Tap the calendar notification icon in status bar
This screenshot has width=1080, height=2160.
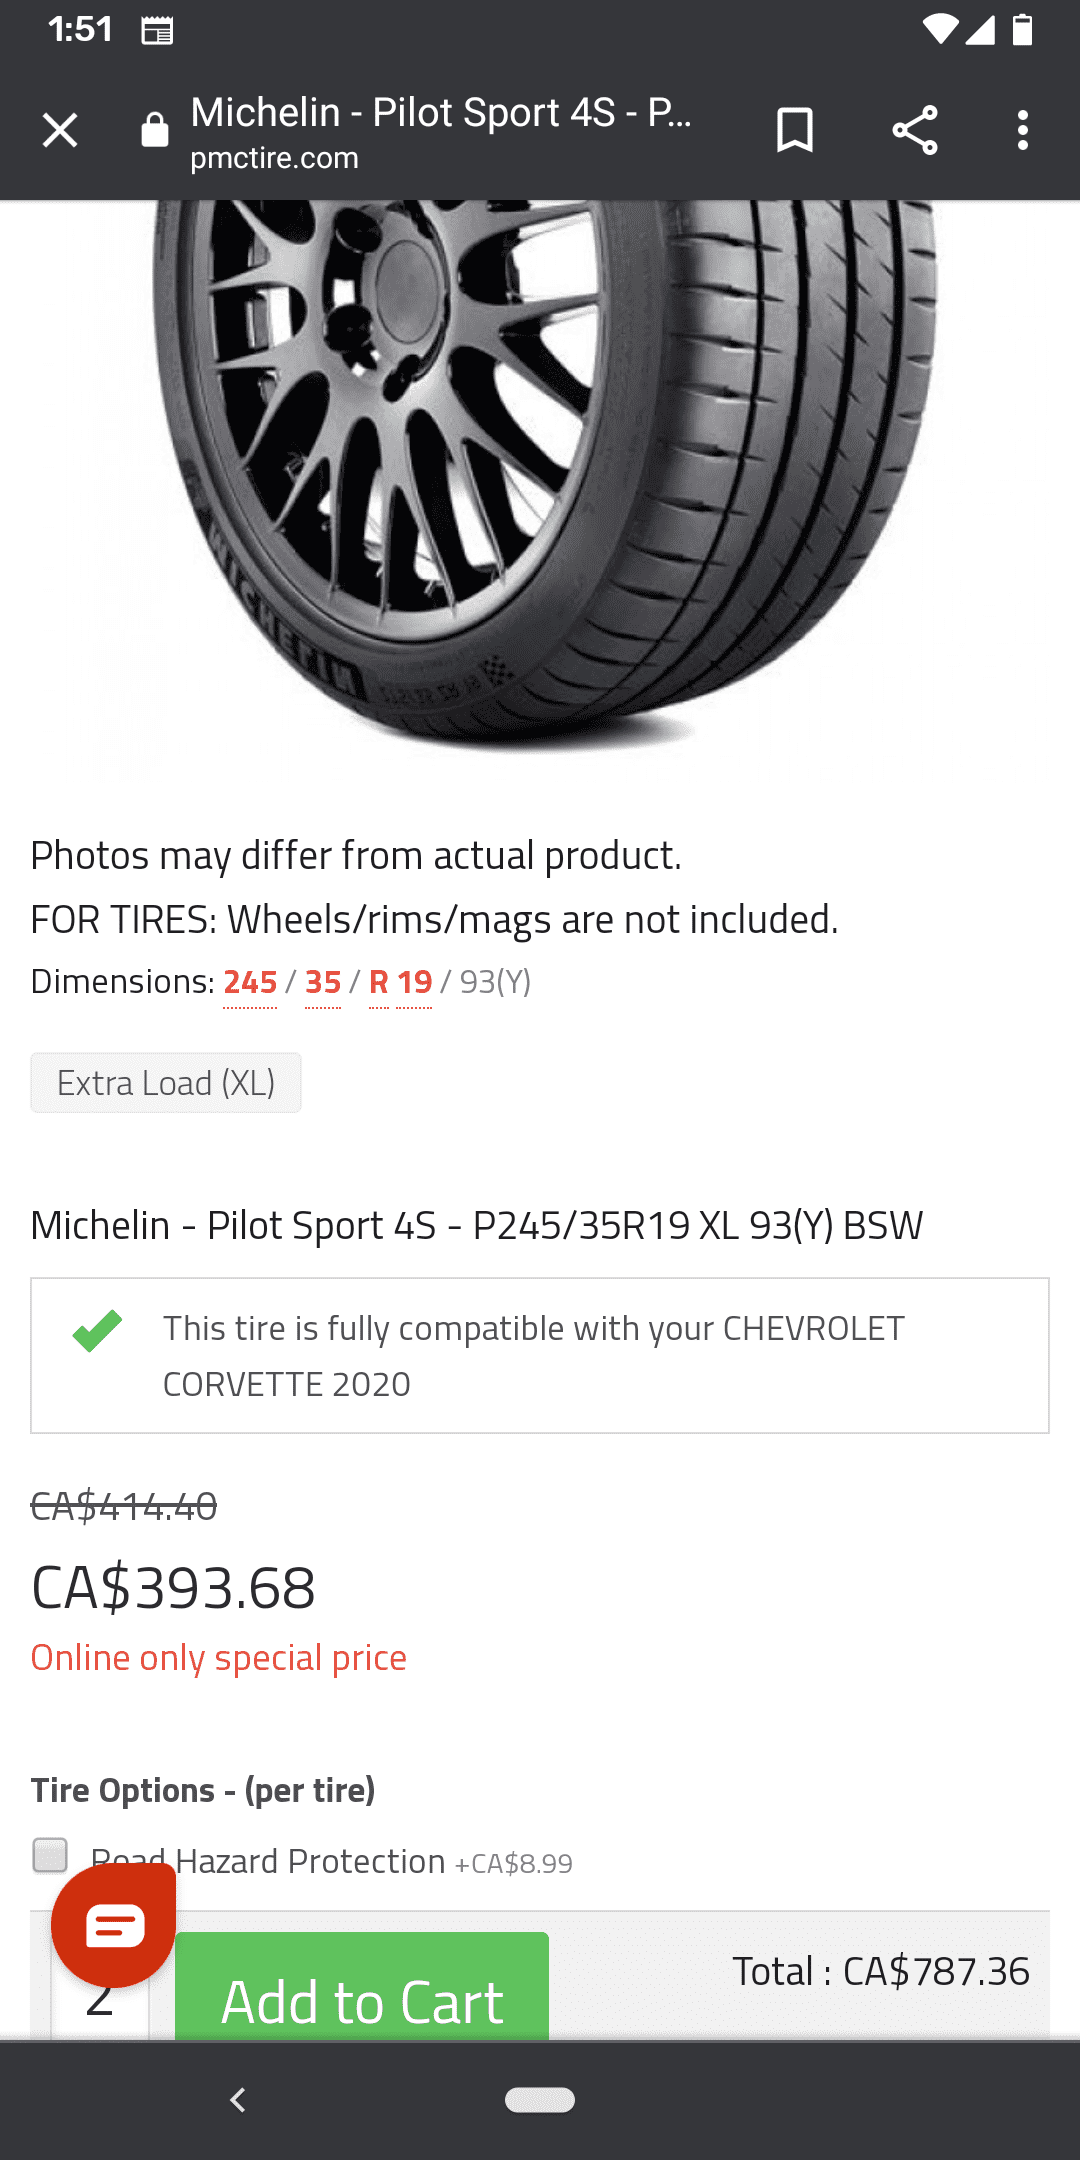[157, 31]
